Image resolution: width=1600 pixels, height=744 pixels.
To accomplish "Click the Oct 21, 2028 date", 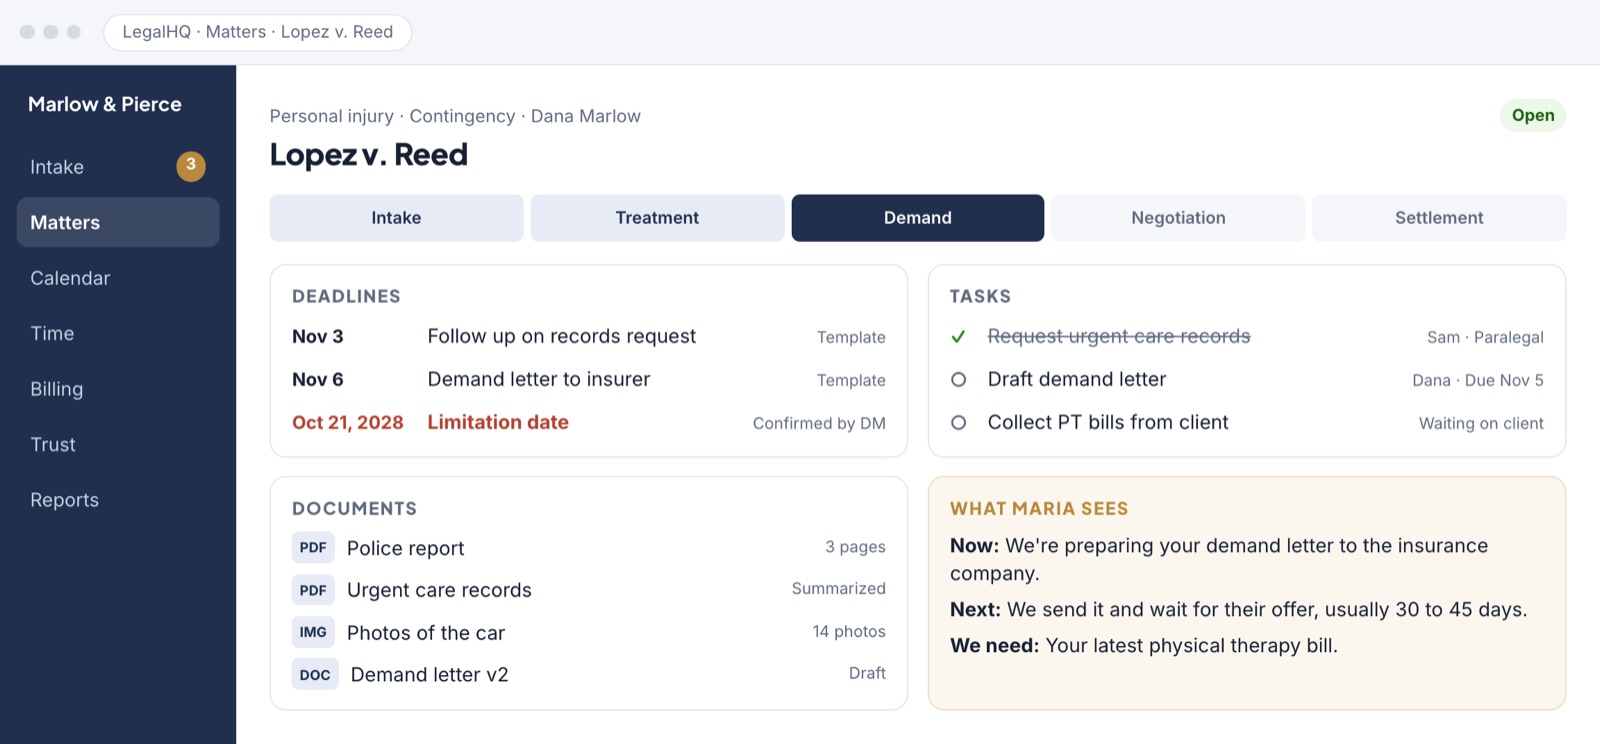I will (348, 423).
